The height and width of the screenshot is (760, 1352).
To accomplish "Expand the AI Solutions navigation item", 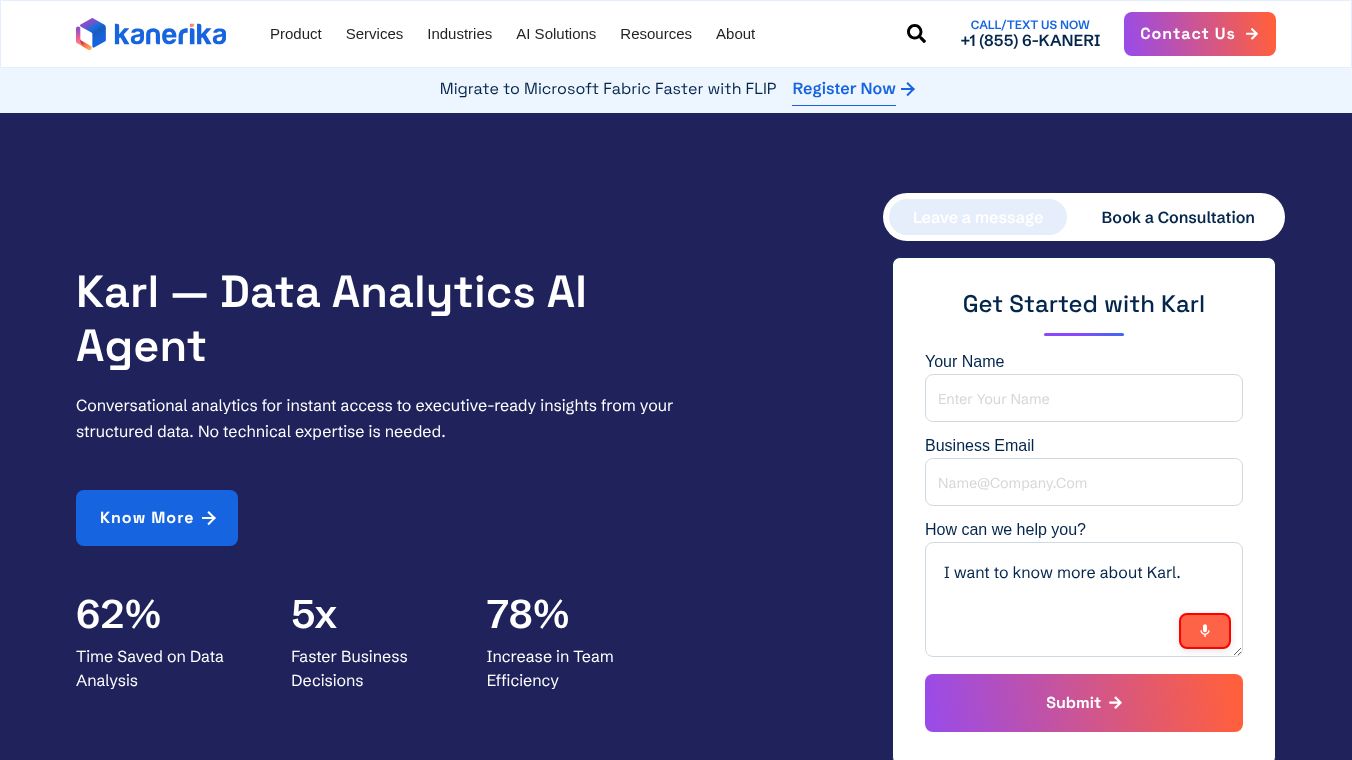I will (x=556, y=34).
